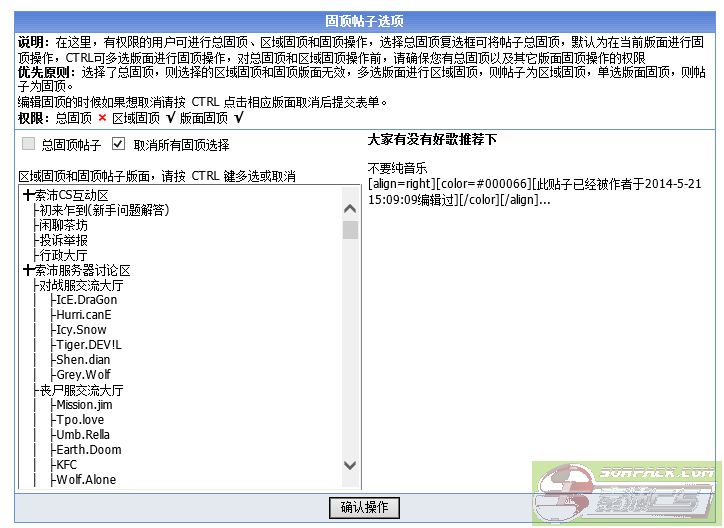Select the Earth.Doom server board
The width and height of the screenshot is (724, 528).
coord(88,450)
